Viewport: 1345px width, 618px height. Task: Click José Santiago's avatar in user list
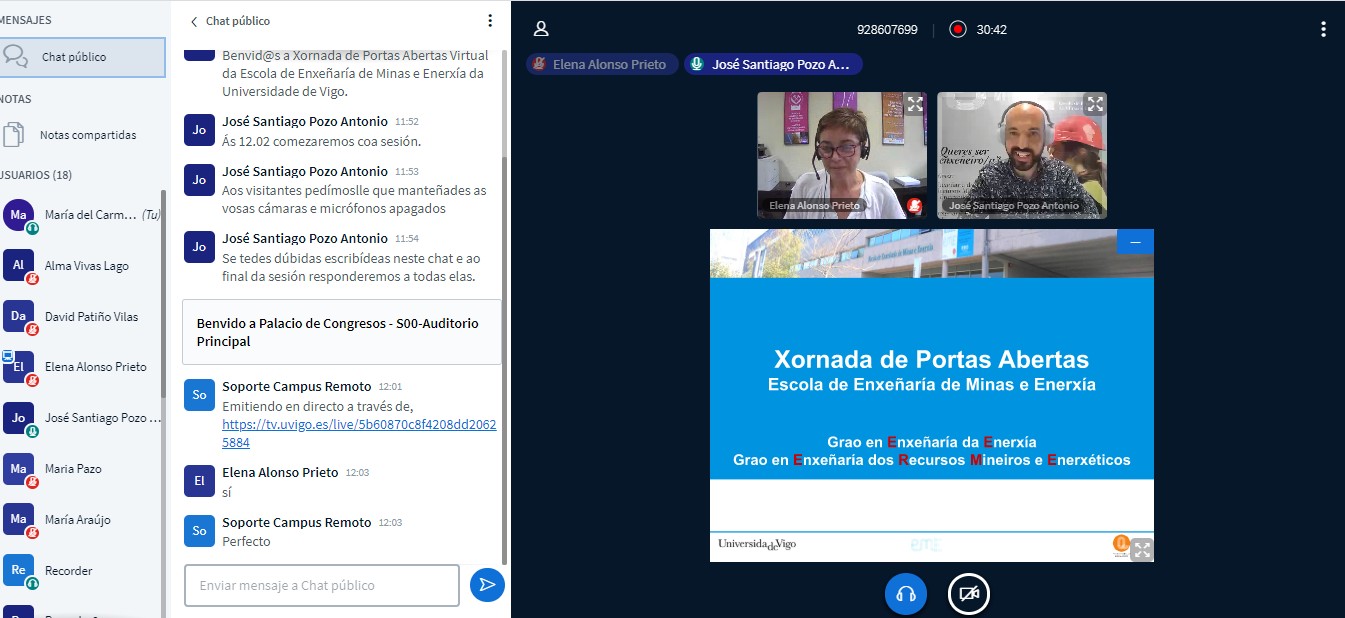click(x=18, y=418)
